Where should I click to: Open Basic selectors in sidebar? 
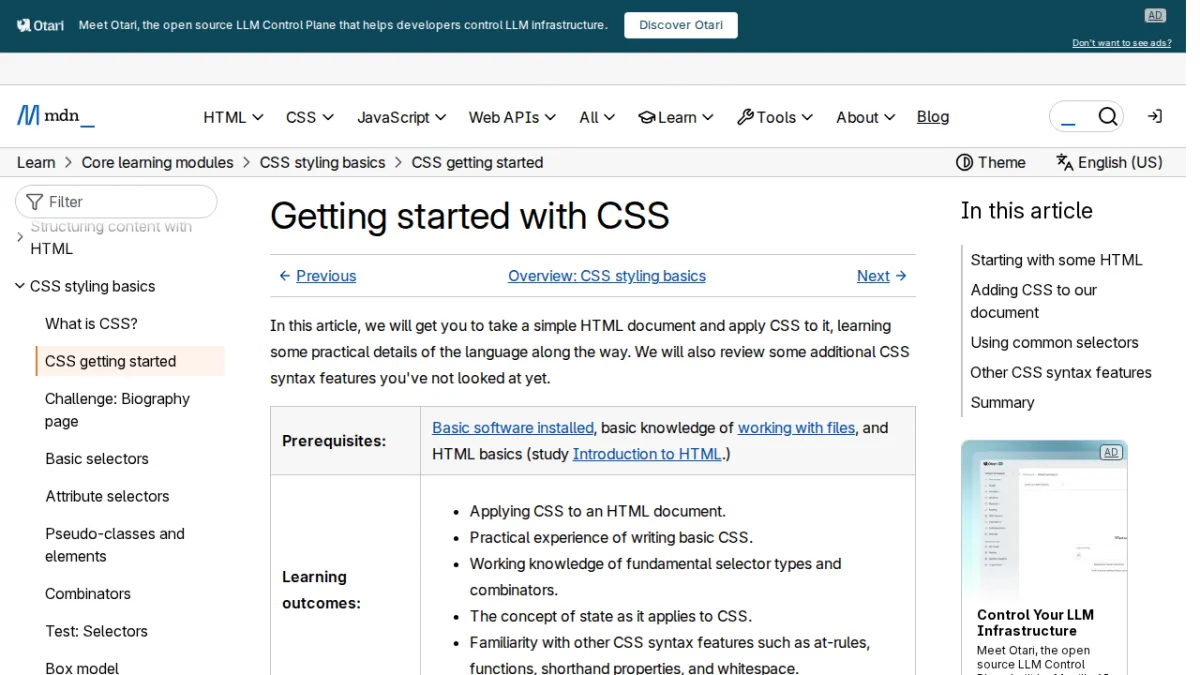pyautogui.click(x=97, y=459)
